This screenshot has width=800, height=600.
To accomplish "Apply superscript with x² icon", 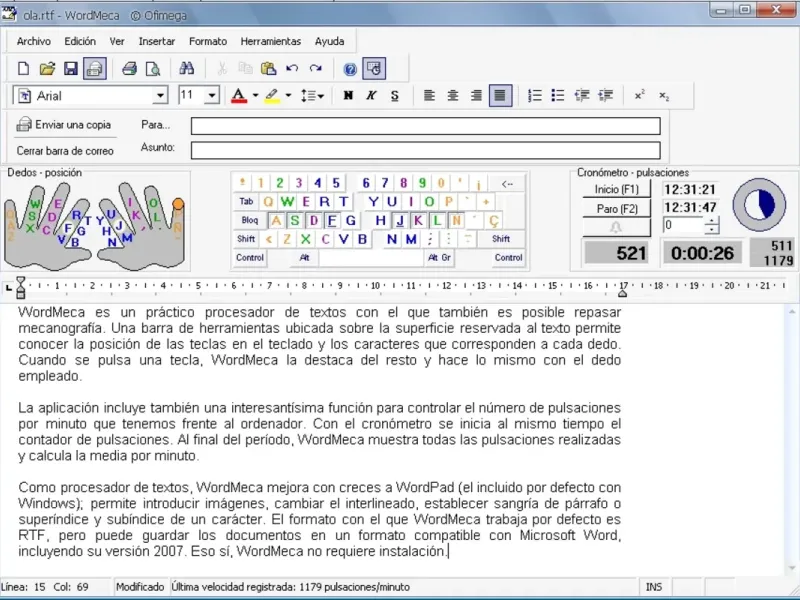I will 640,96.
